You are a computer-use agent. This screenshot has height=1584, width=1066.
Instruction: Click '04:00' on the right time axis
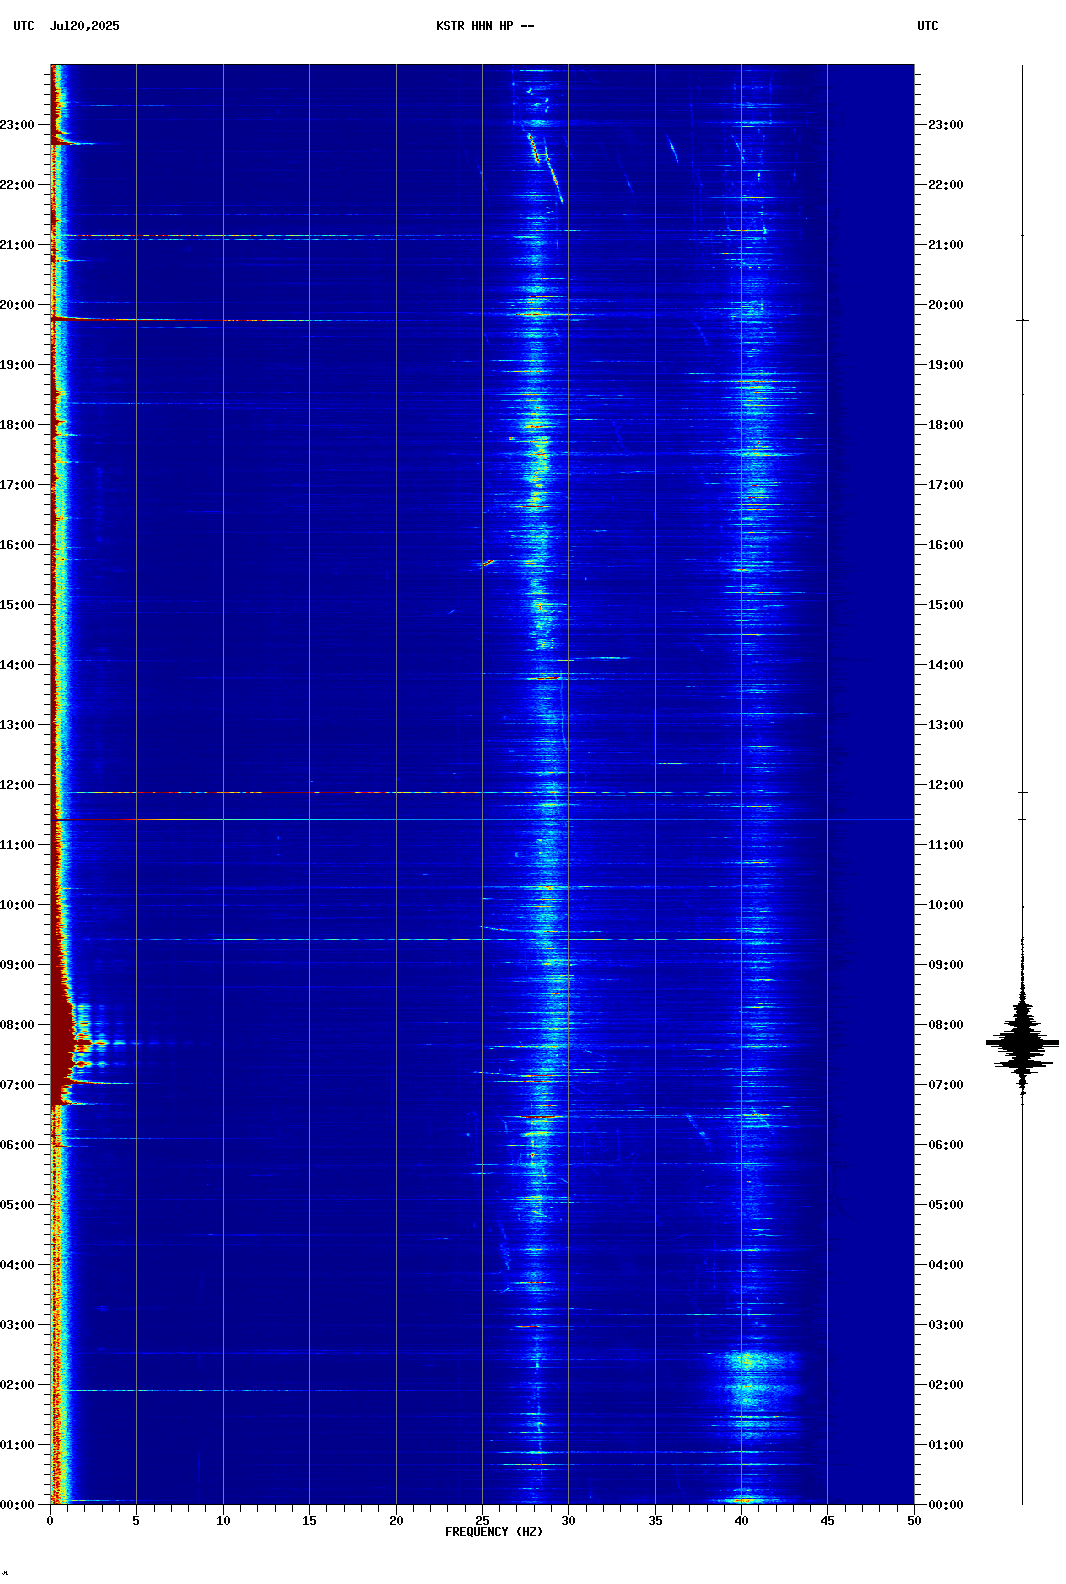946,1265
